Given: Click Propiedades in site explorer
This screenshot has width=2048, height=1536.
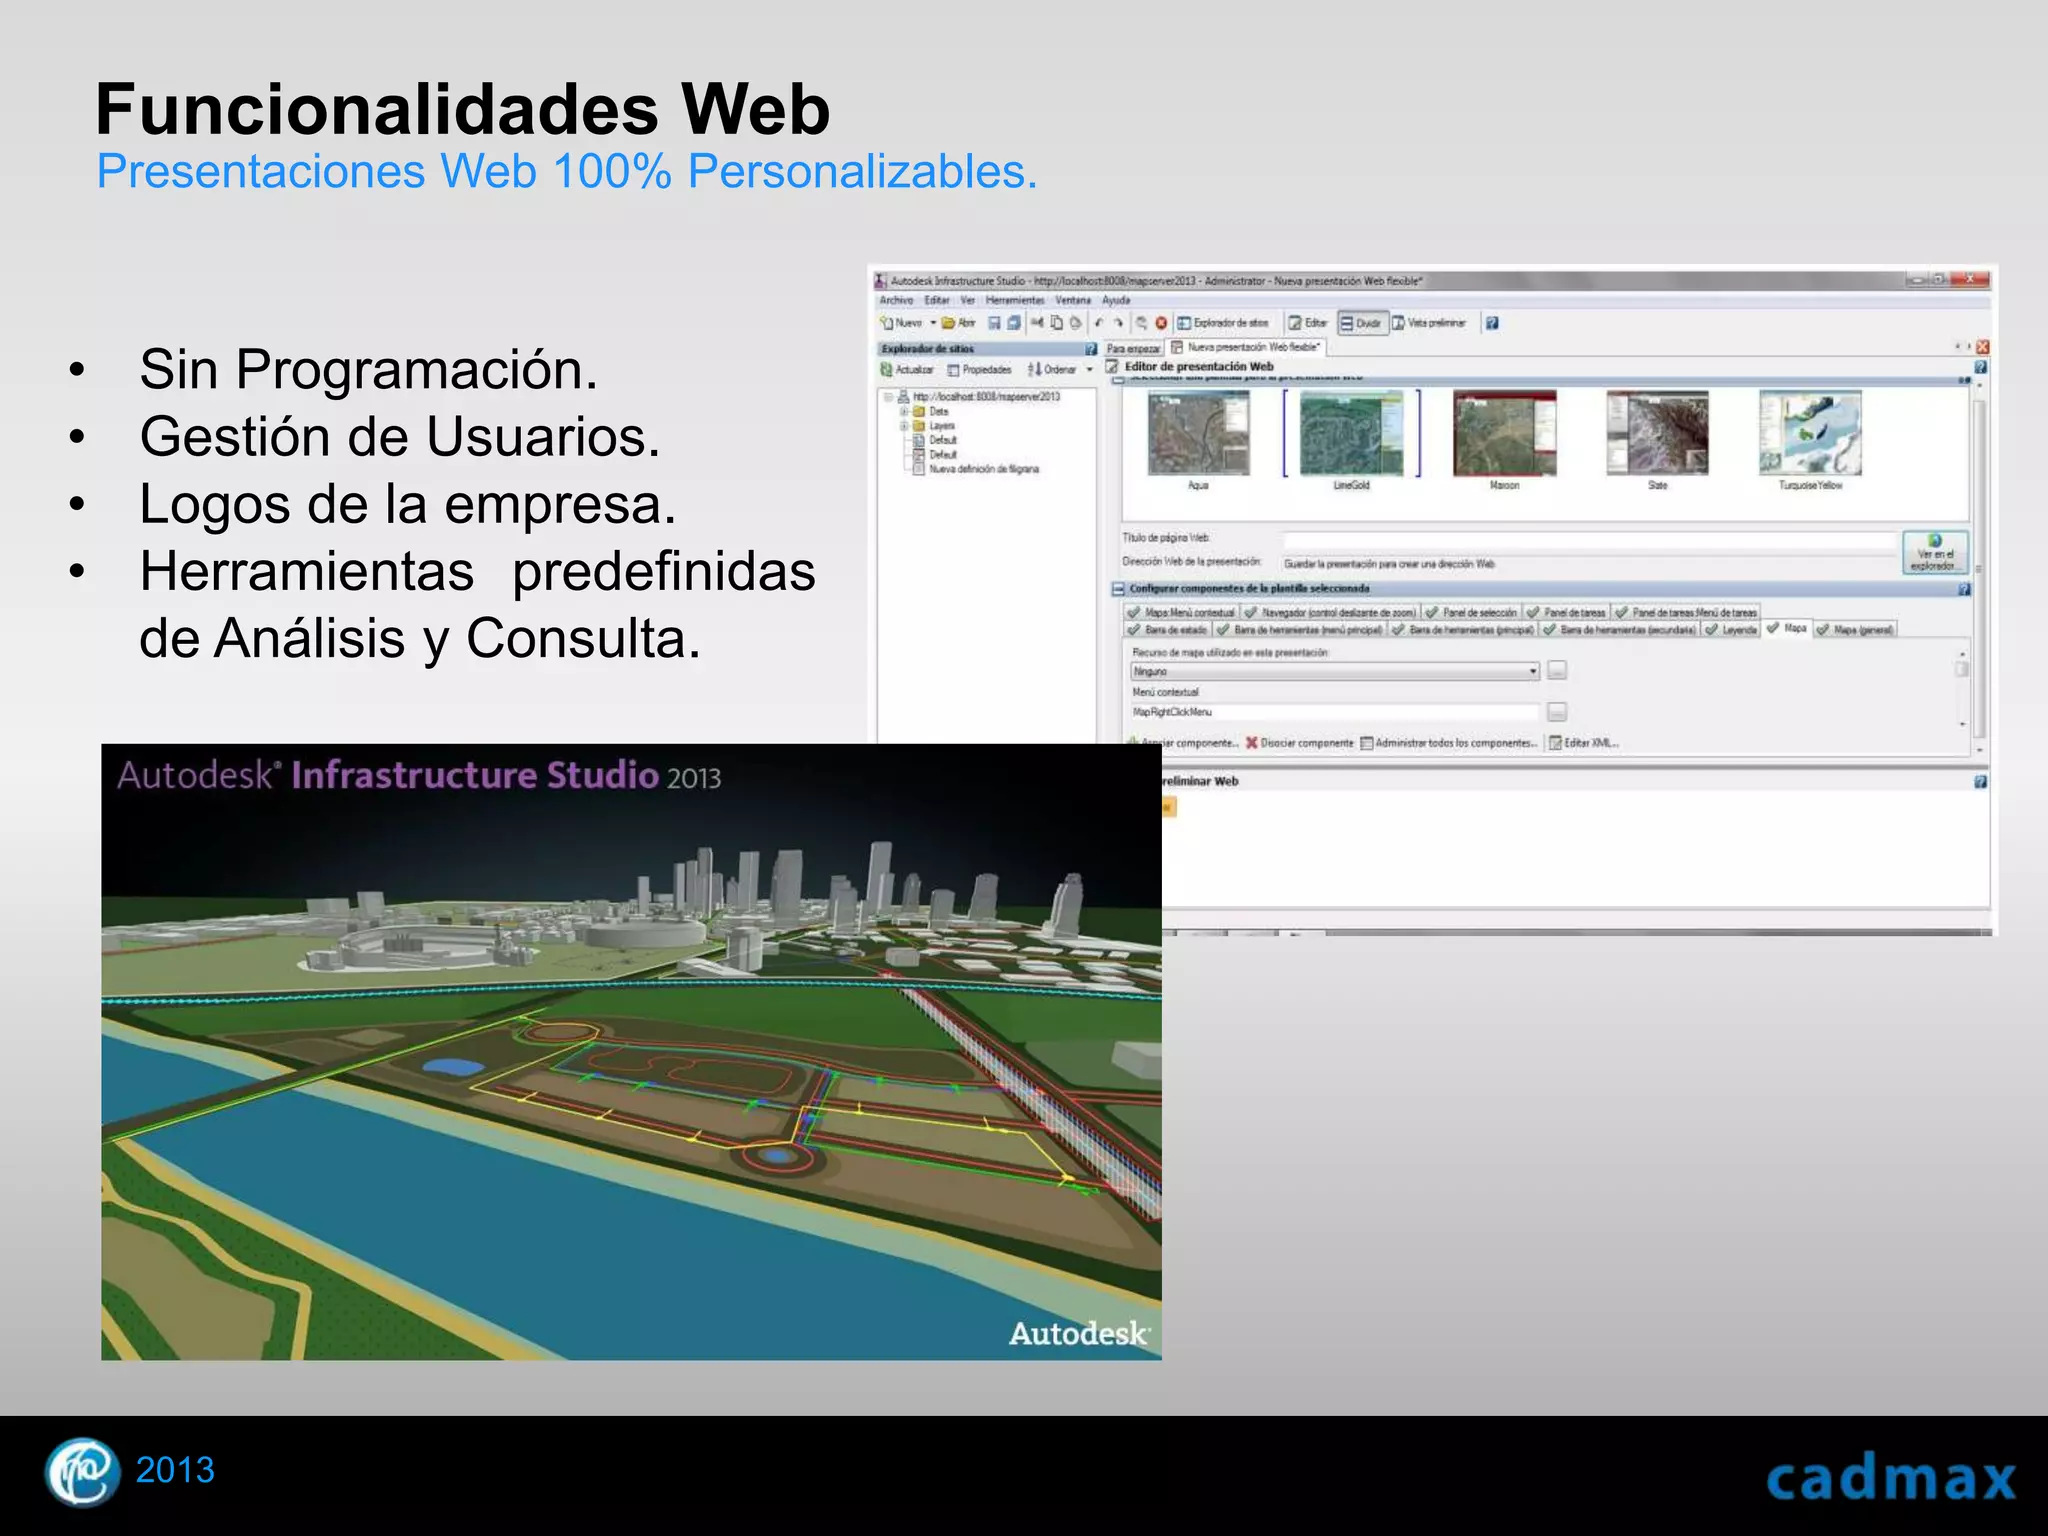Looking at the screenshot, I should 980,370.
